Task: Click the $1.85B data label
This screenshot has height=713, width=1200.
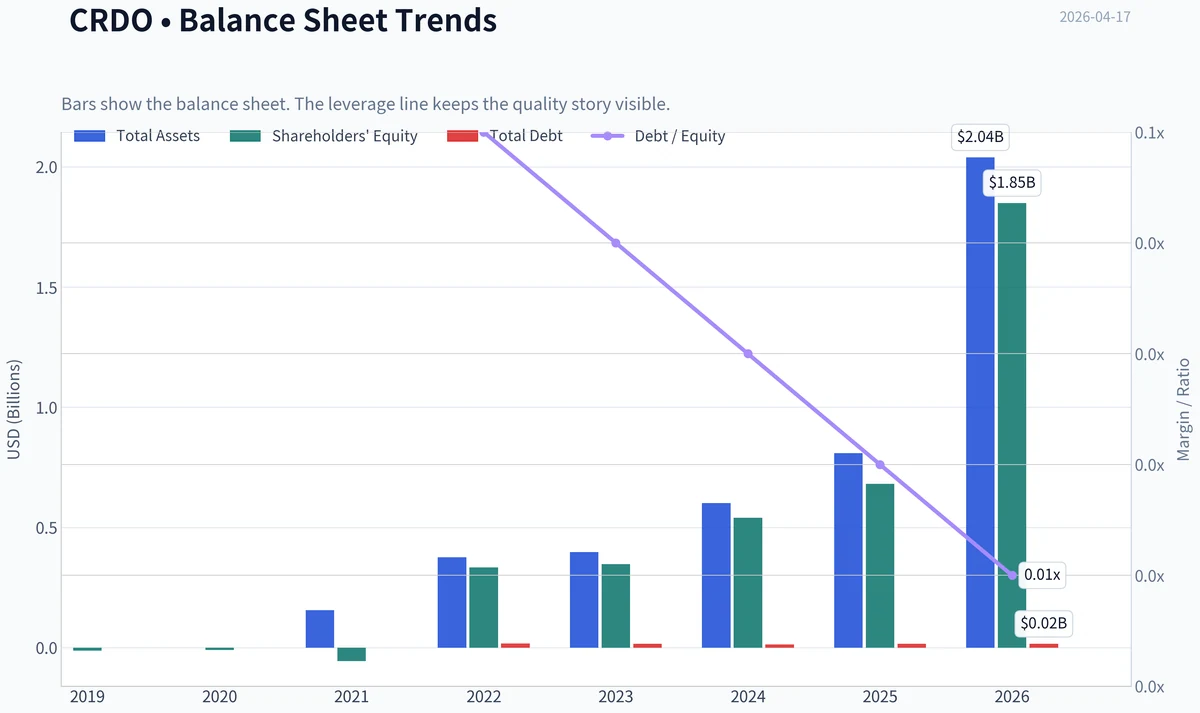Action: point(1012,183)
